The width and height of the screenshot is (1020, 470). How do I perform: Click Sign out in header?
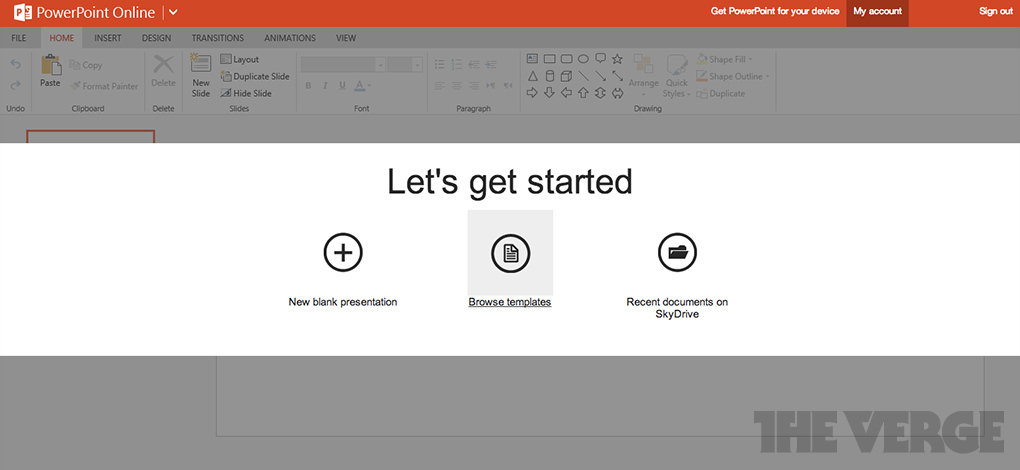(995, 12)
